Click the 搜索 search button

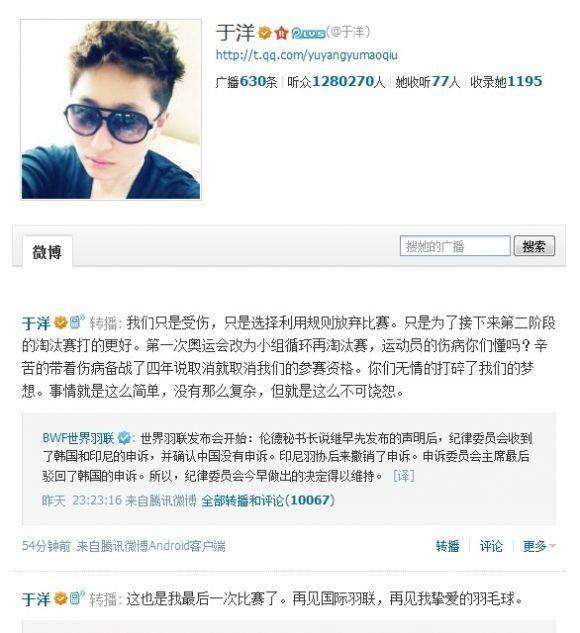534,246
